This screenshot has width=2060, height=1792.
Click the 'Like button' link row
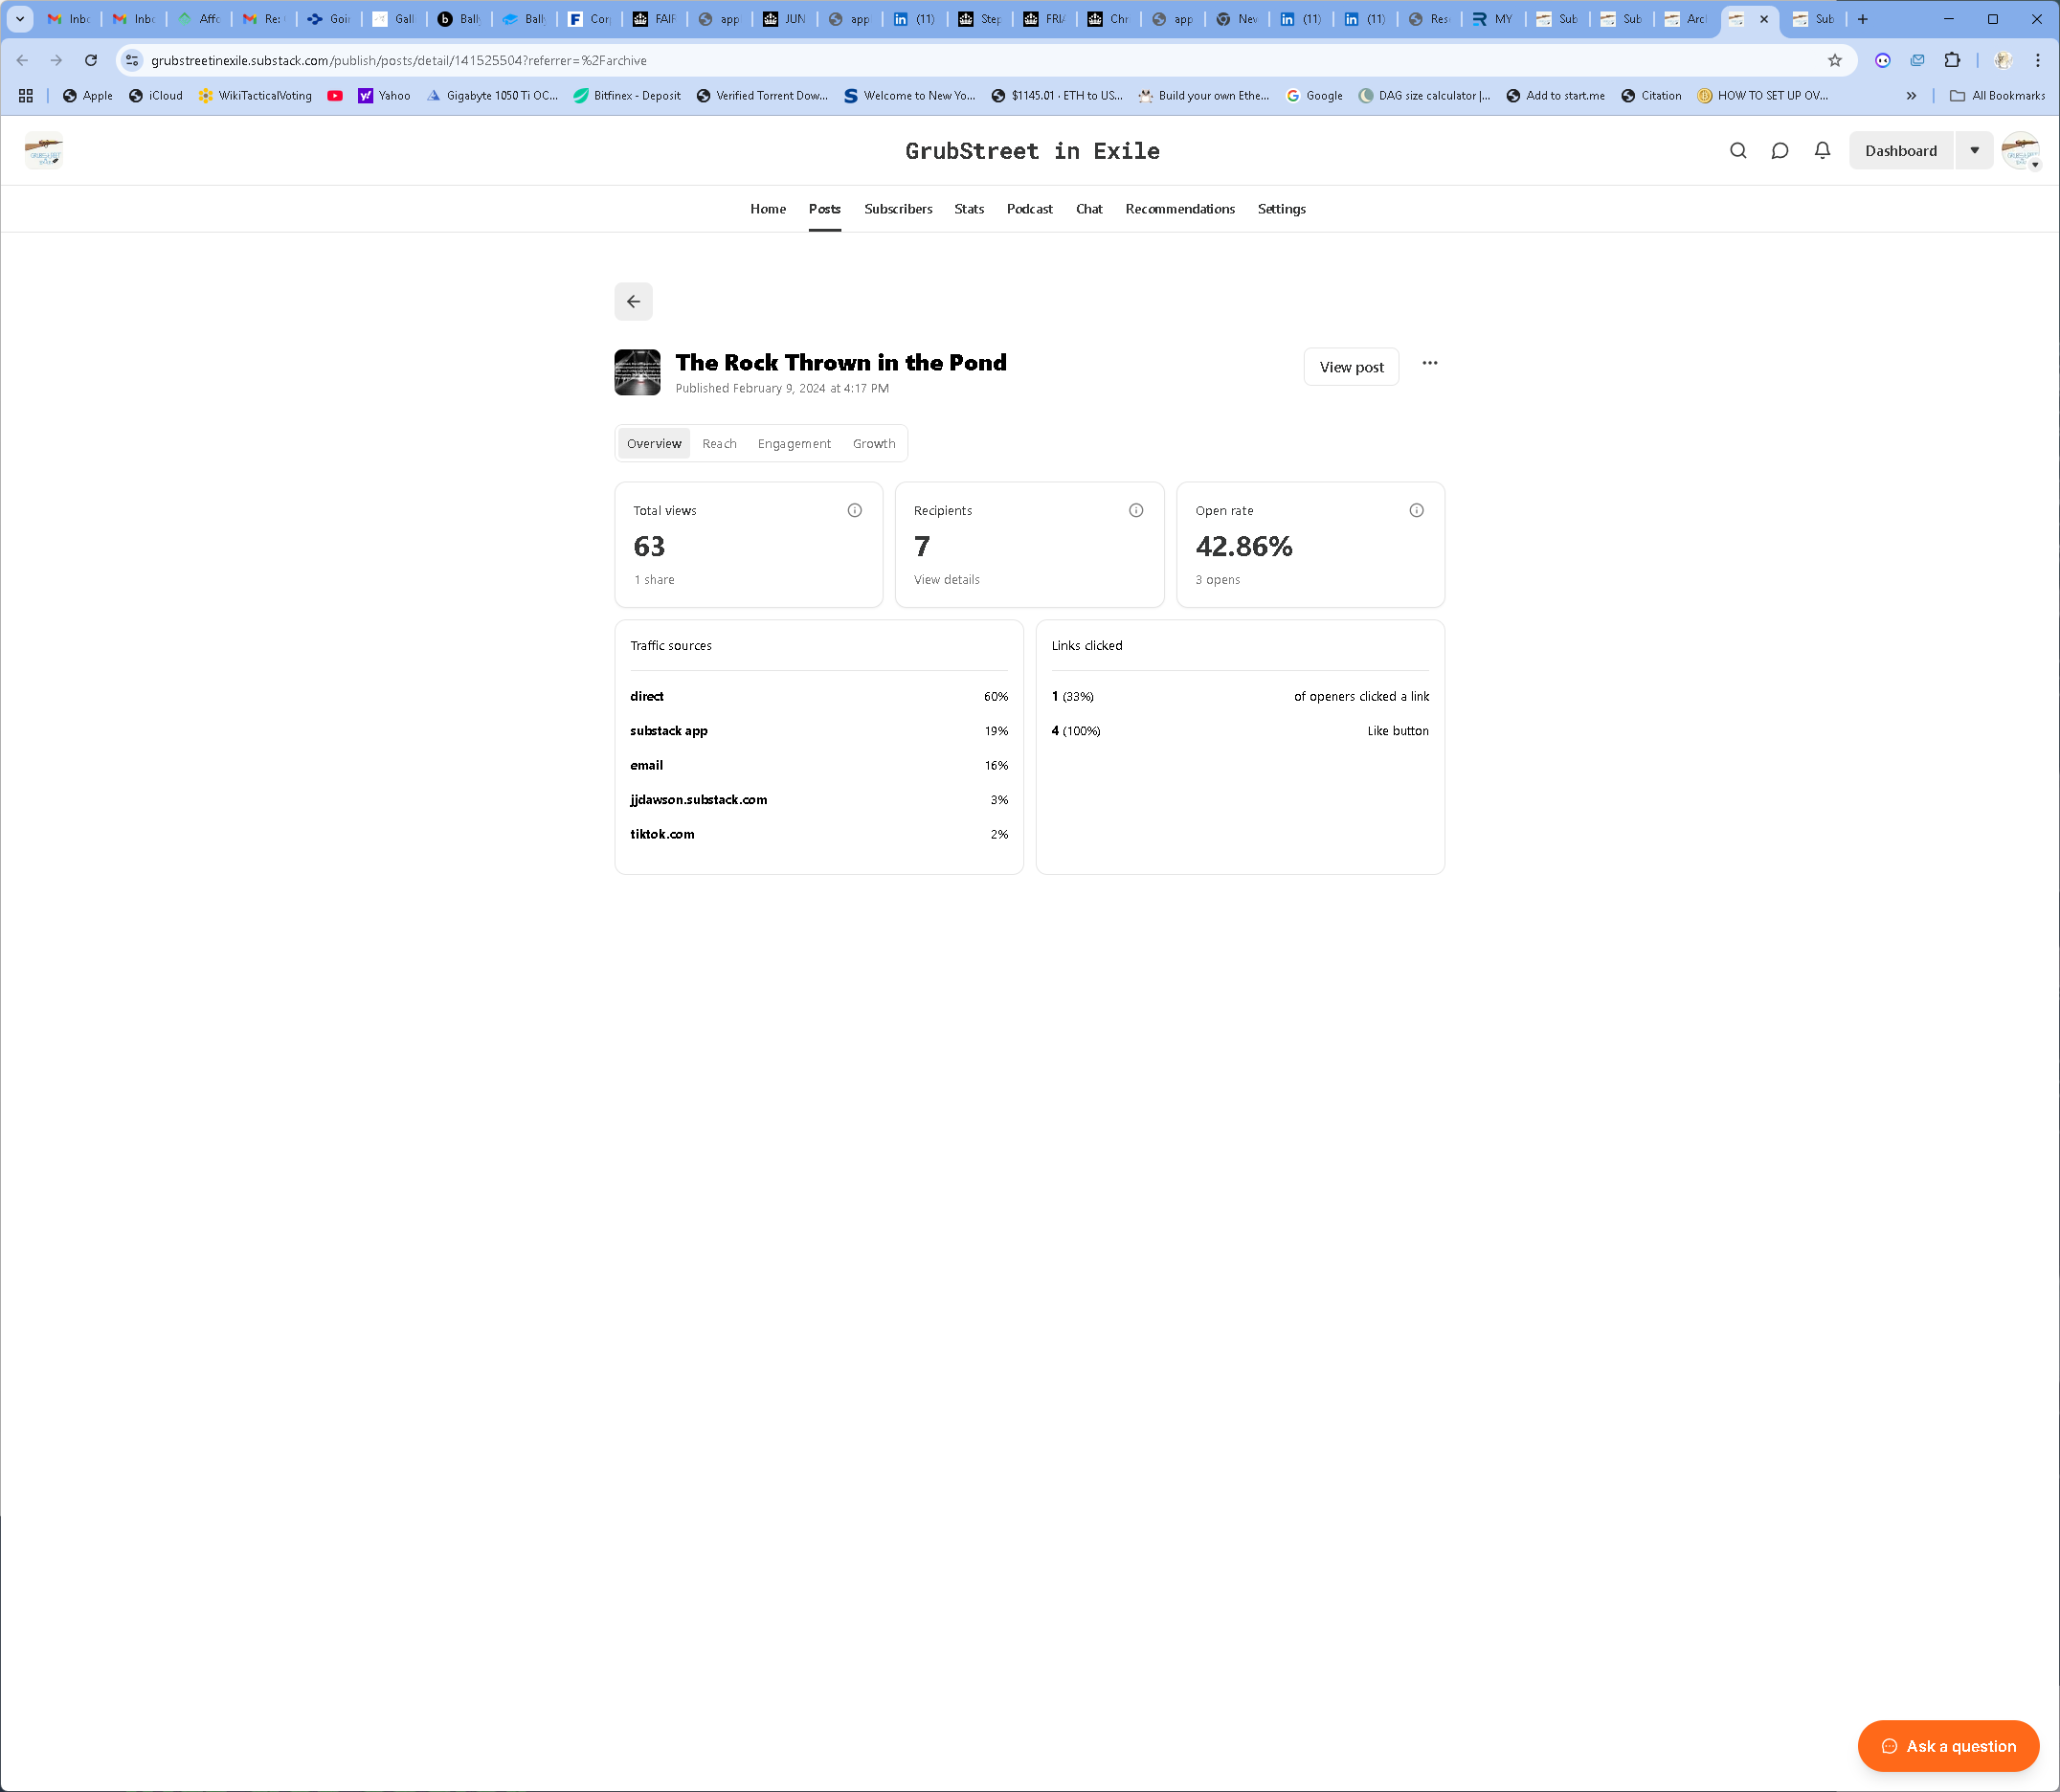1240,730
